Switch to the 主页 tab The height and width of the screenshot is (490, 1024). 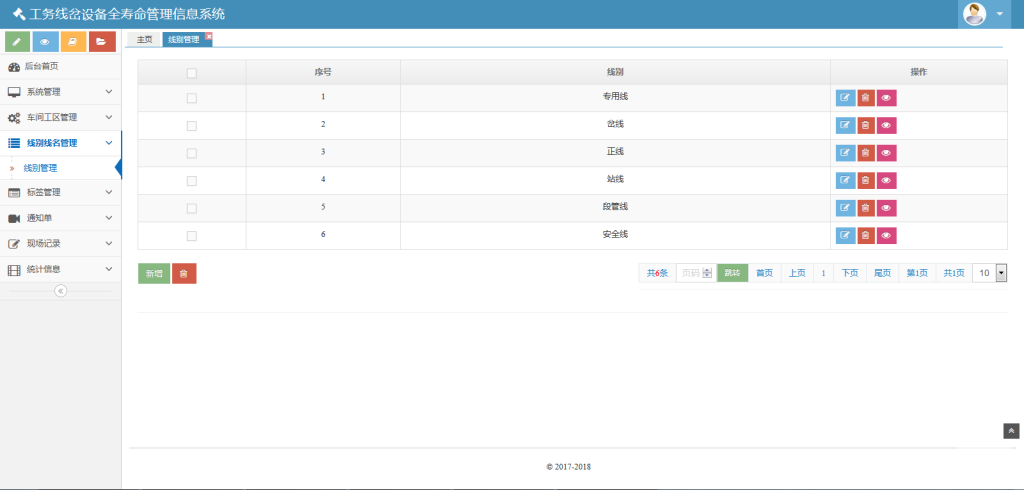click(144, 40)
